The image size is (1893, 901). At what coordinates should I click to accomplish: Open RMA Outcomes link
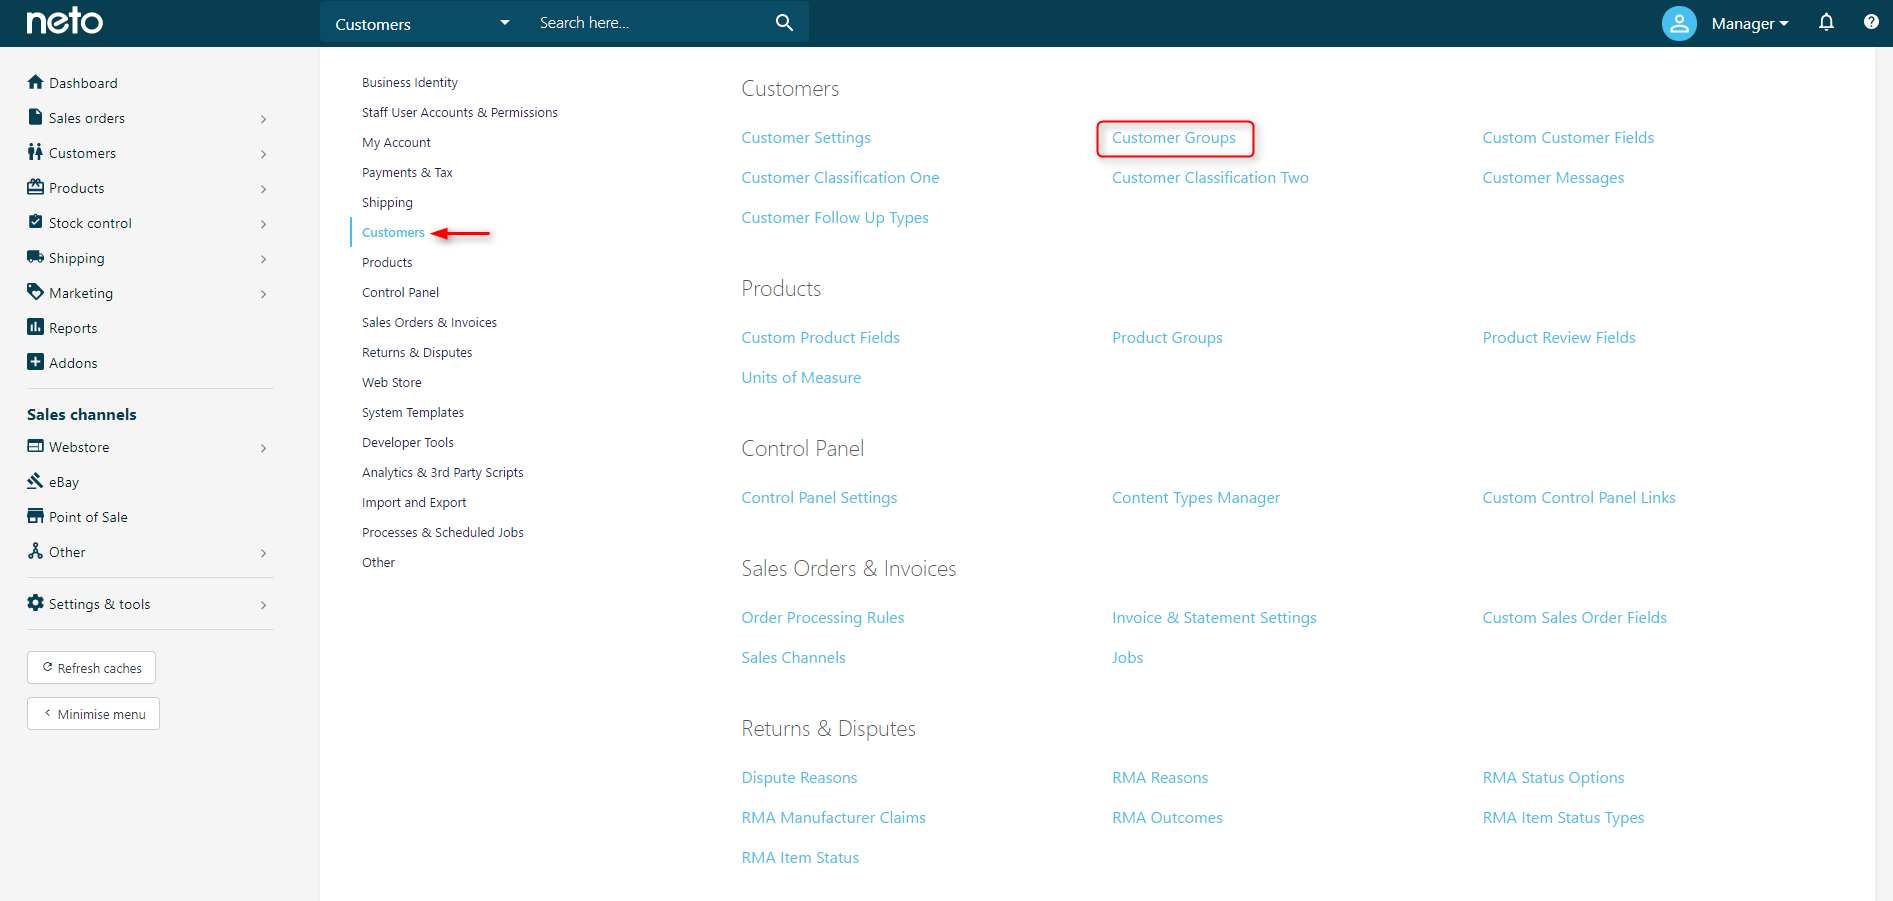click(1167, 818)
